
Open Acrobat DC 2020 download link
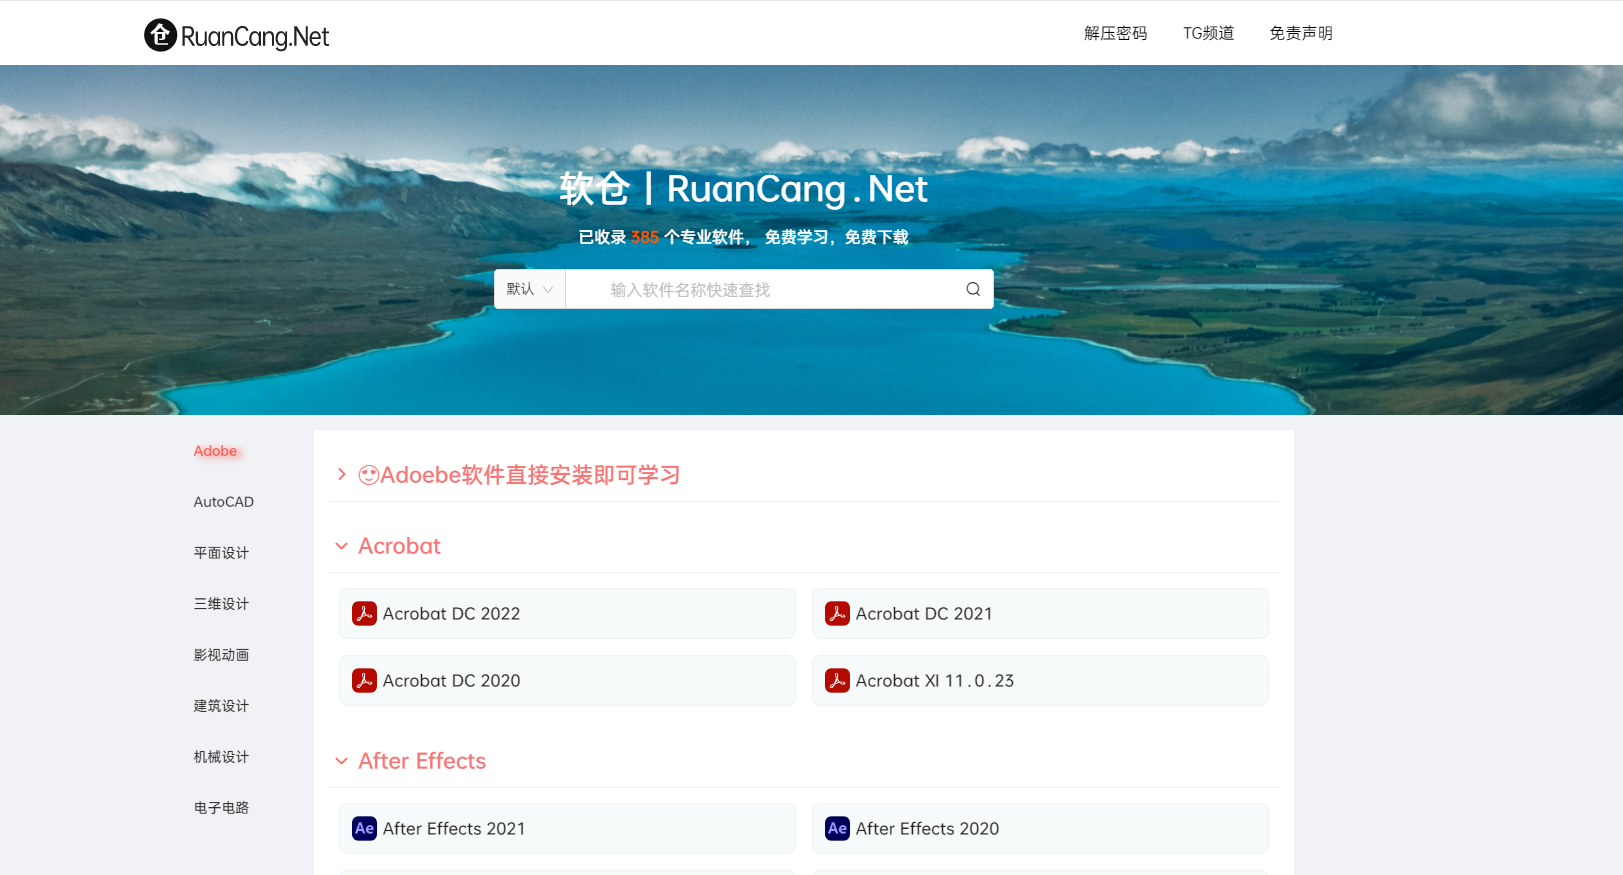coord(567,681)
